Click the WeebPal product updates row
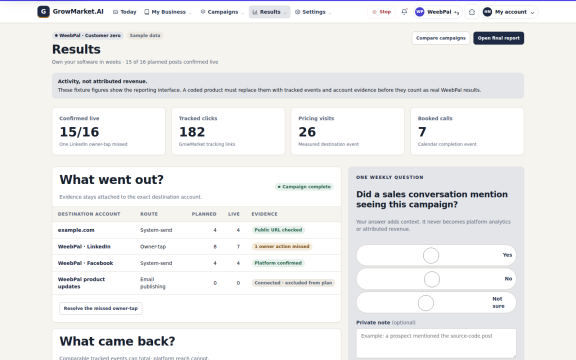The width and height of the screenshot is (576, 360). click(x=197, y=283)
